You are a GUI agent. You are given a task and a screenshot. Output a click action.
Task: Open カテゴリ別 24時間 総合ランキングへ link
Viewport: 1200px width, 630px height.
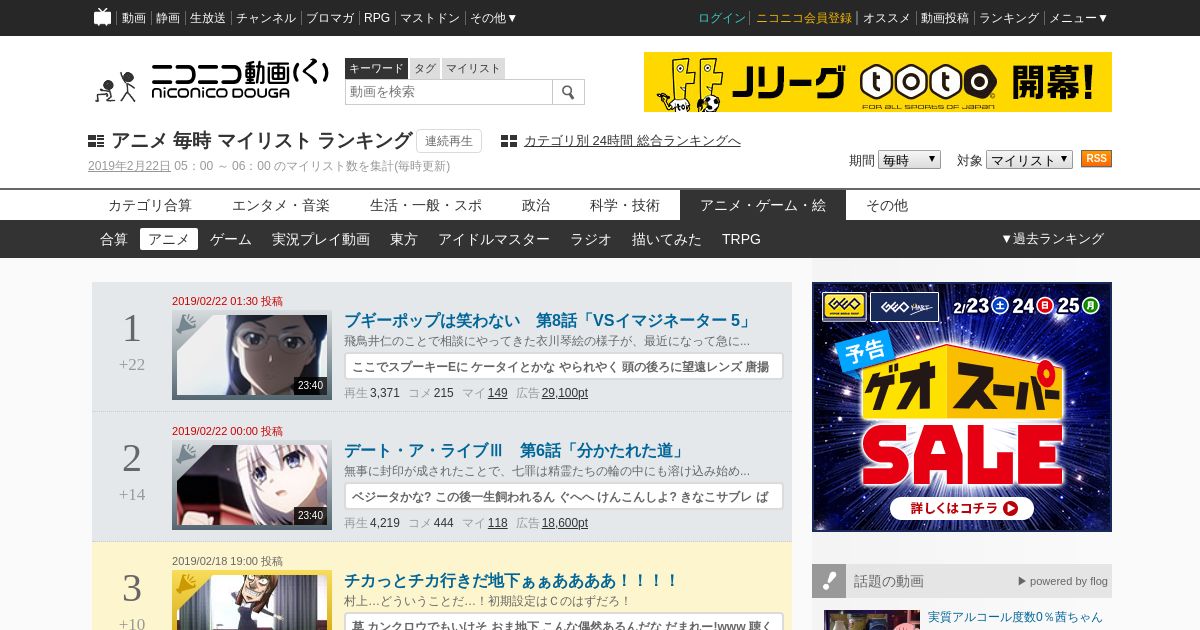pos(632,141)
